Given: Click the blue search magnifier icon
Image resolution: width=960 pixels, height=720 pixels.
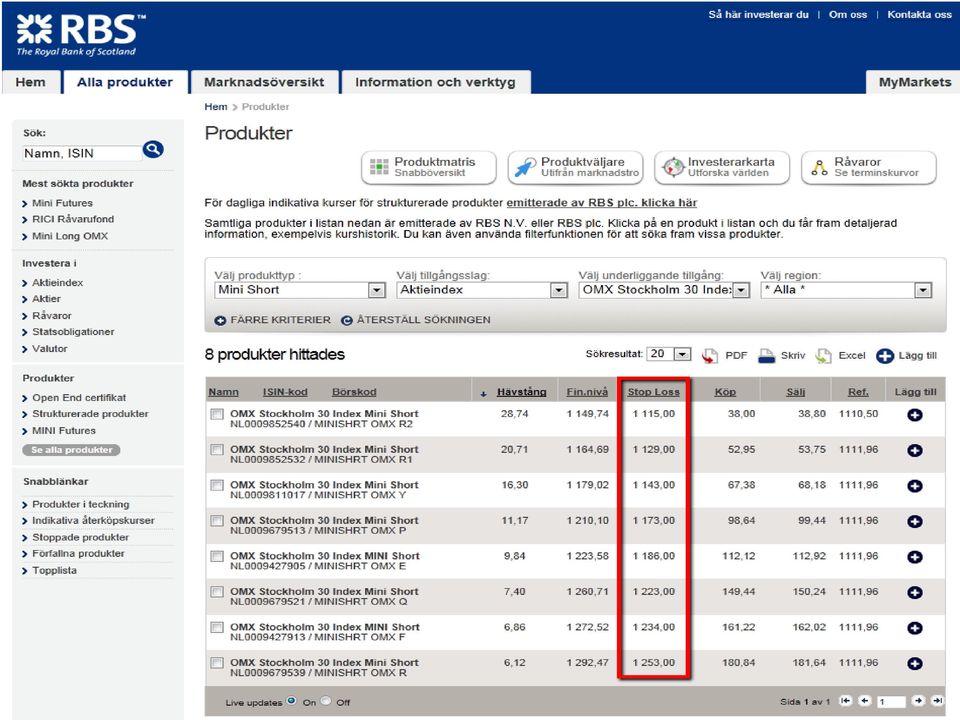Looking at the screenshot, I should click(153, 149).
